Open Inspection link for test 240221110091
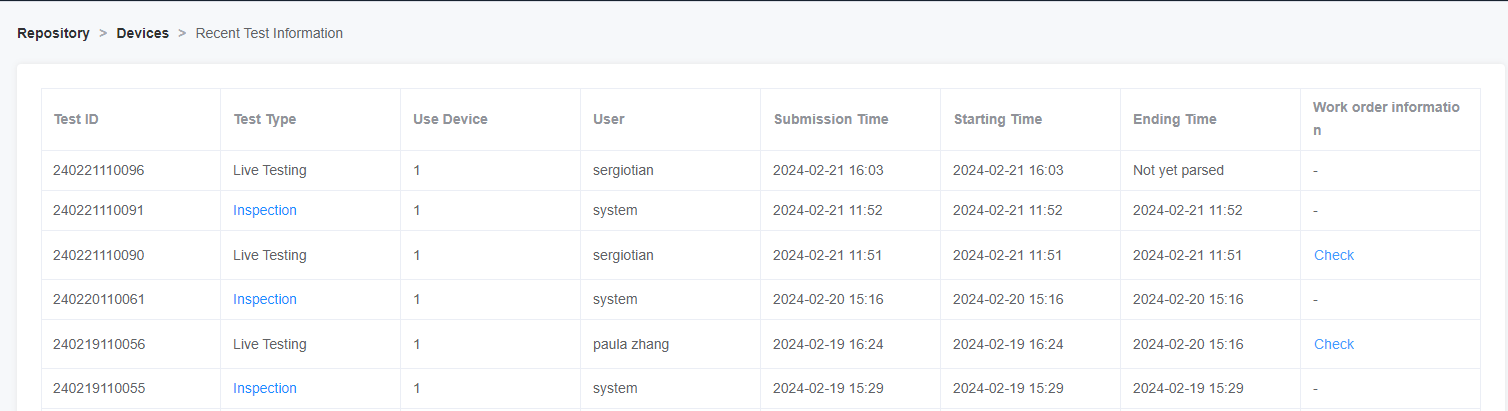Image resolution: width=1508 pixels, height=411 pixels. (265, 210)
